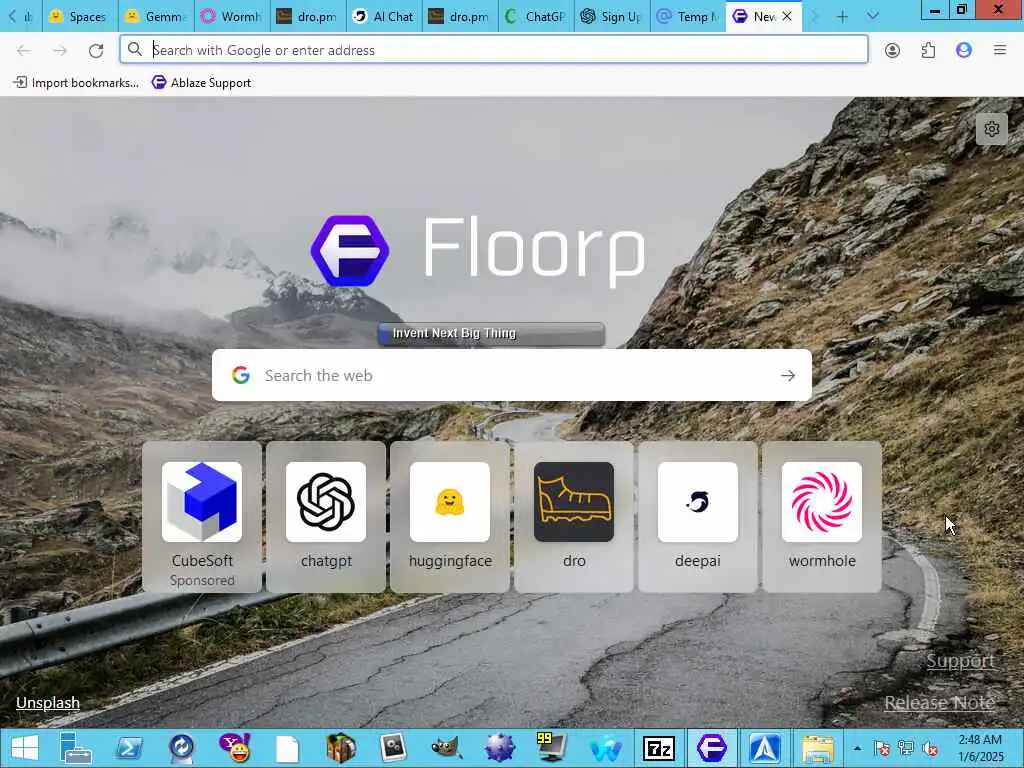Submit search with the arrow button
Screen dimensions: 1024x768
click(x=788, y=376)
